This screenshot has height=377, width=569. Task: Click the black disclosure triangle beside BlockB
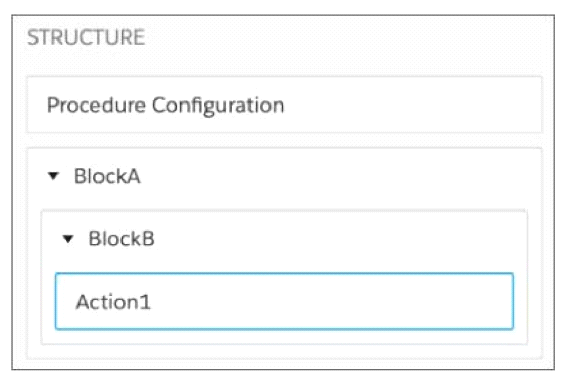pyautogui.click(x=68, y=239)
